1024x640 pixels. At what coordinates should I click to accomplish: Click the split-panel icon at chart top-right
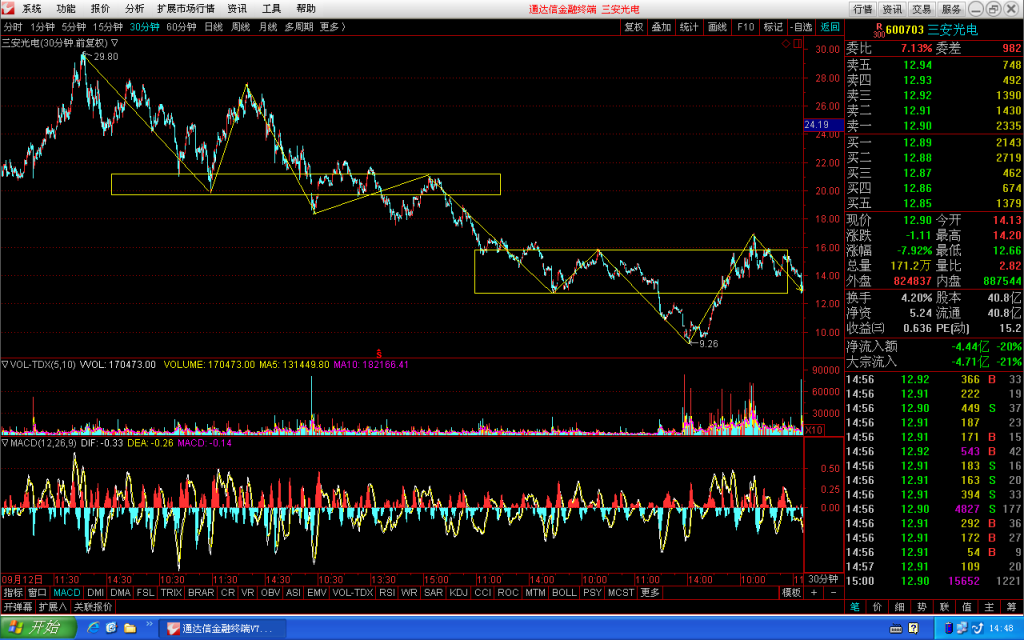(797, 44)
